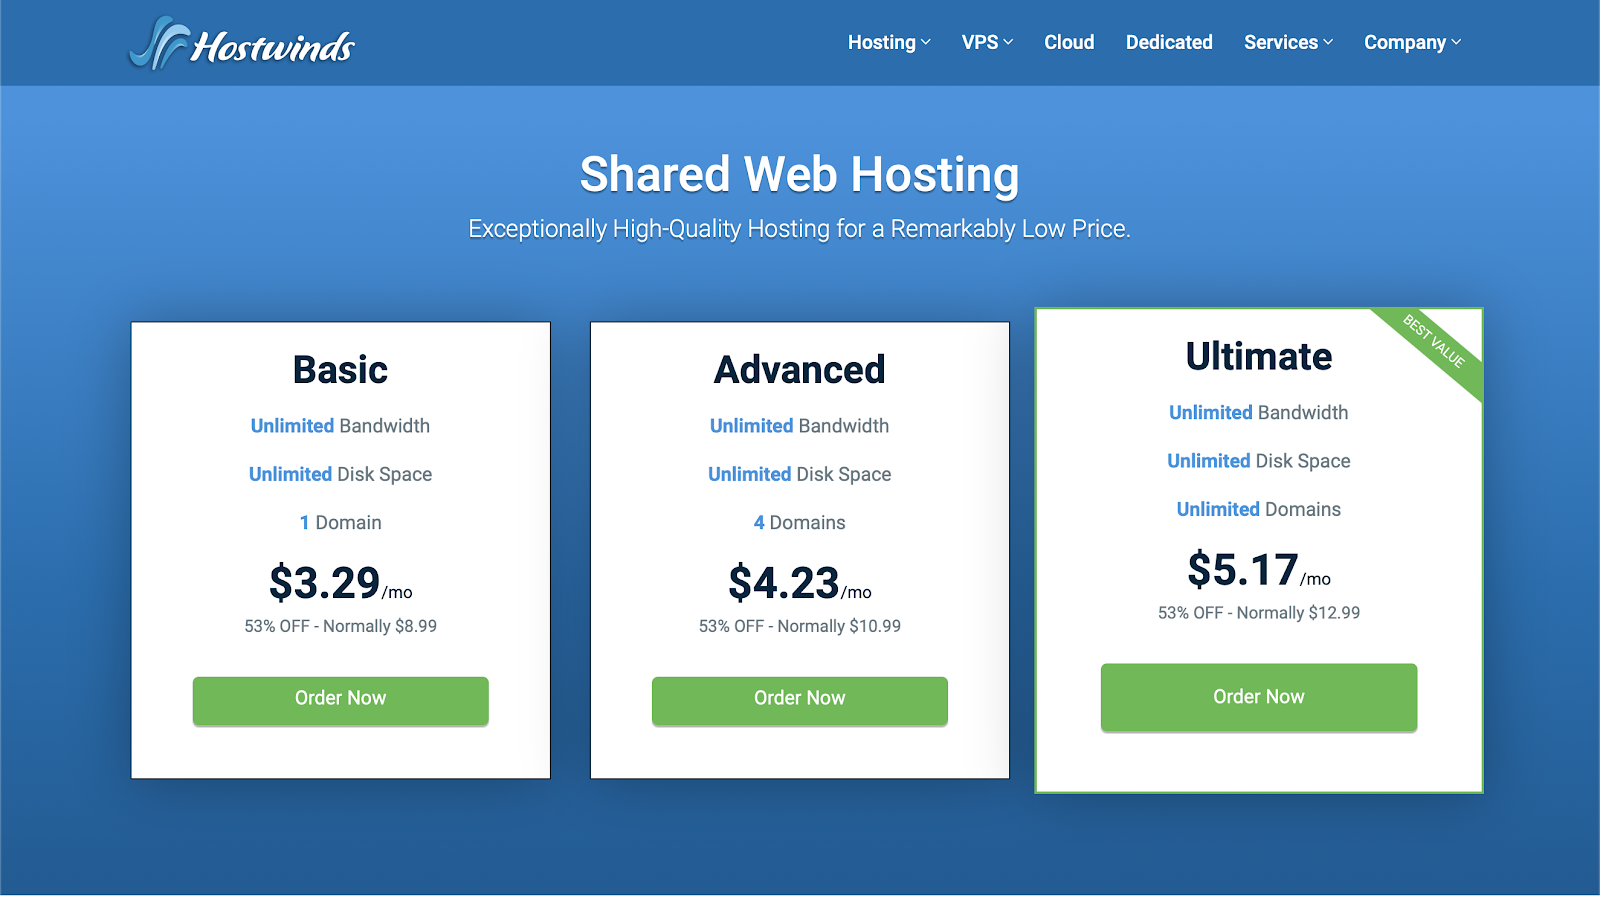Screen dimensions: 1600x899
Task: Click Unlimited Disk Space in Basic plan
Action: (x=340, y=475)
